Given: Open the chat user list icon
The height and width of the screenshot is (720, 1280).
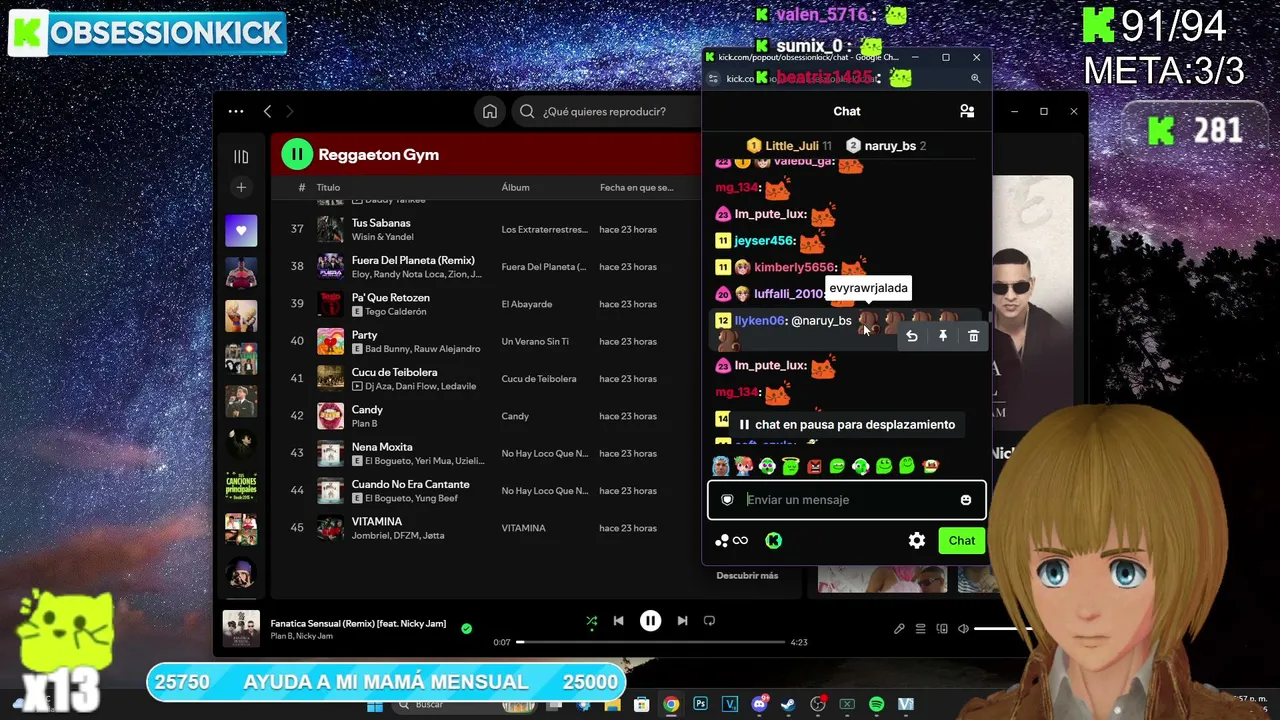Looking at the screenshot, I should 967,111.
